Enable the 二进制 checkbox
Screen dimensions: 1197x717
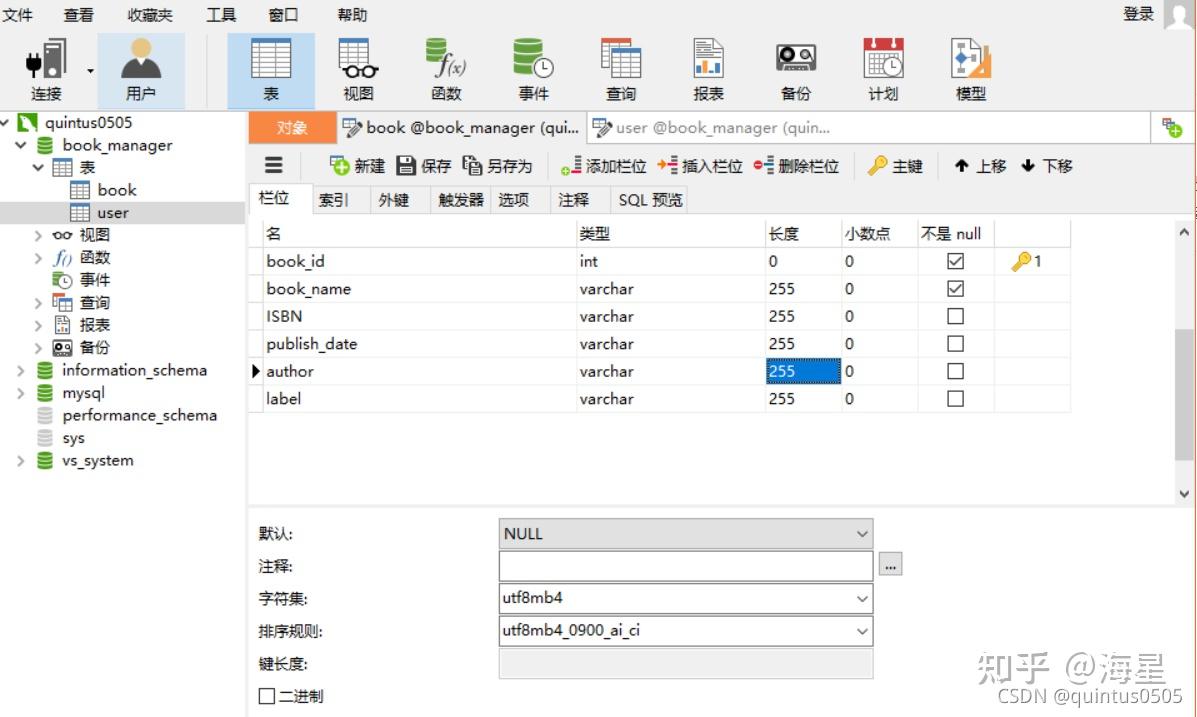click(266, 696)
